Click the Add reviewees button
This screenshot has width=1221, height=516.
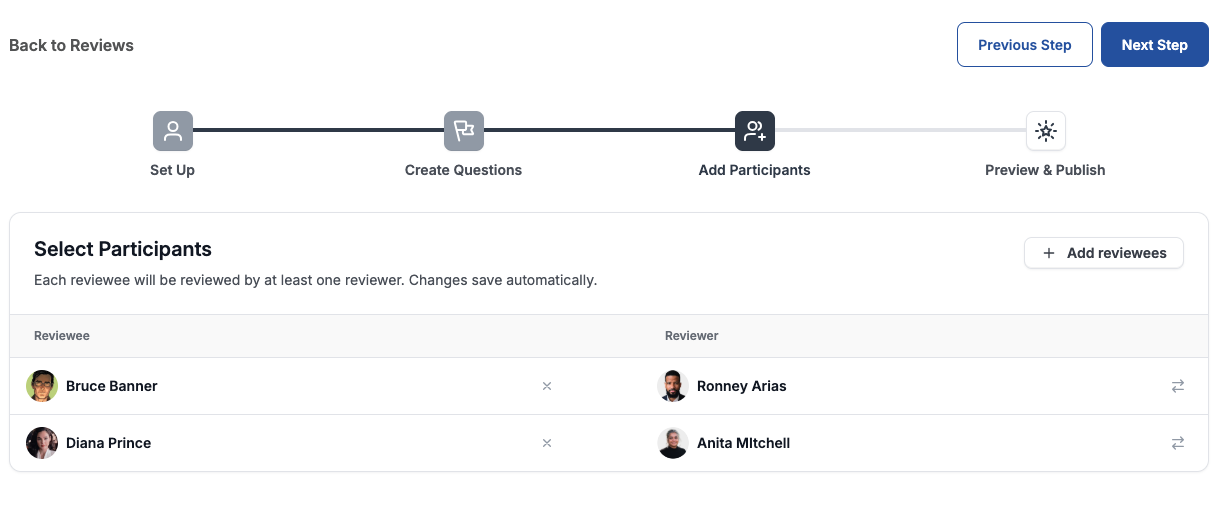coord(1104,253)
